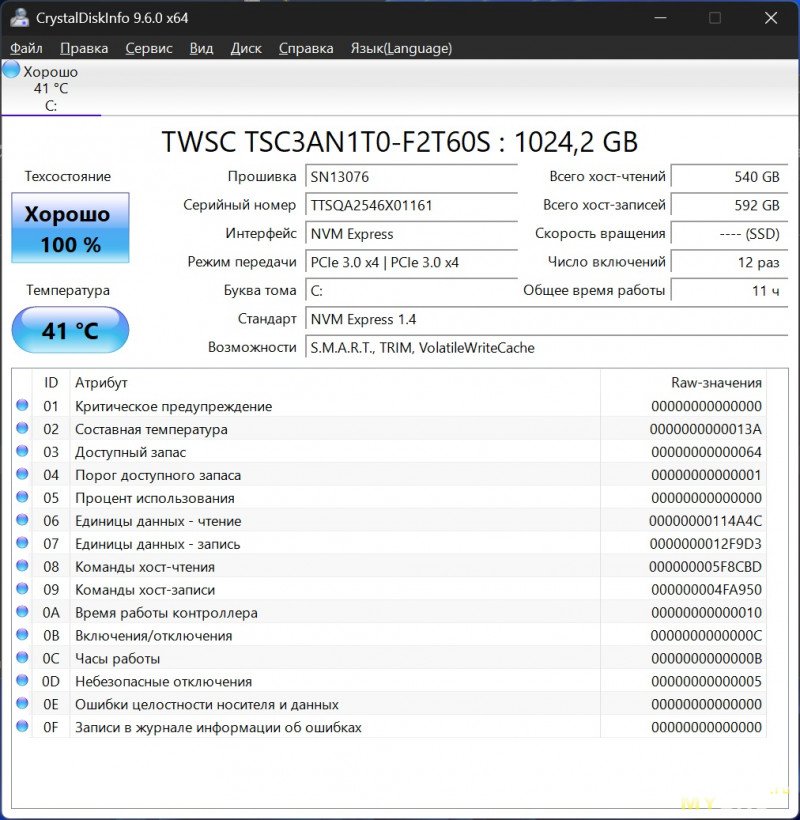Click the serial number field TTSQA2546X01161

pos(411,205)
